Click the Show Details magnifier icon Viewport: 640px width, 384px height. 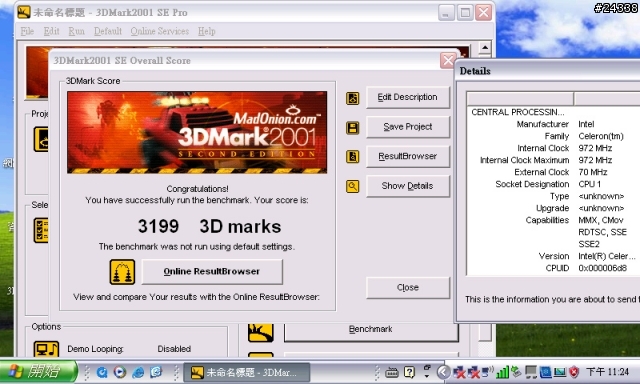coord(353,186)
